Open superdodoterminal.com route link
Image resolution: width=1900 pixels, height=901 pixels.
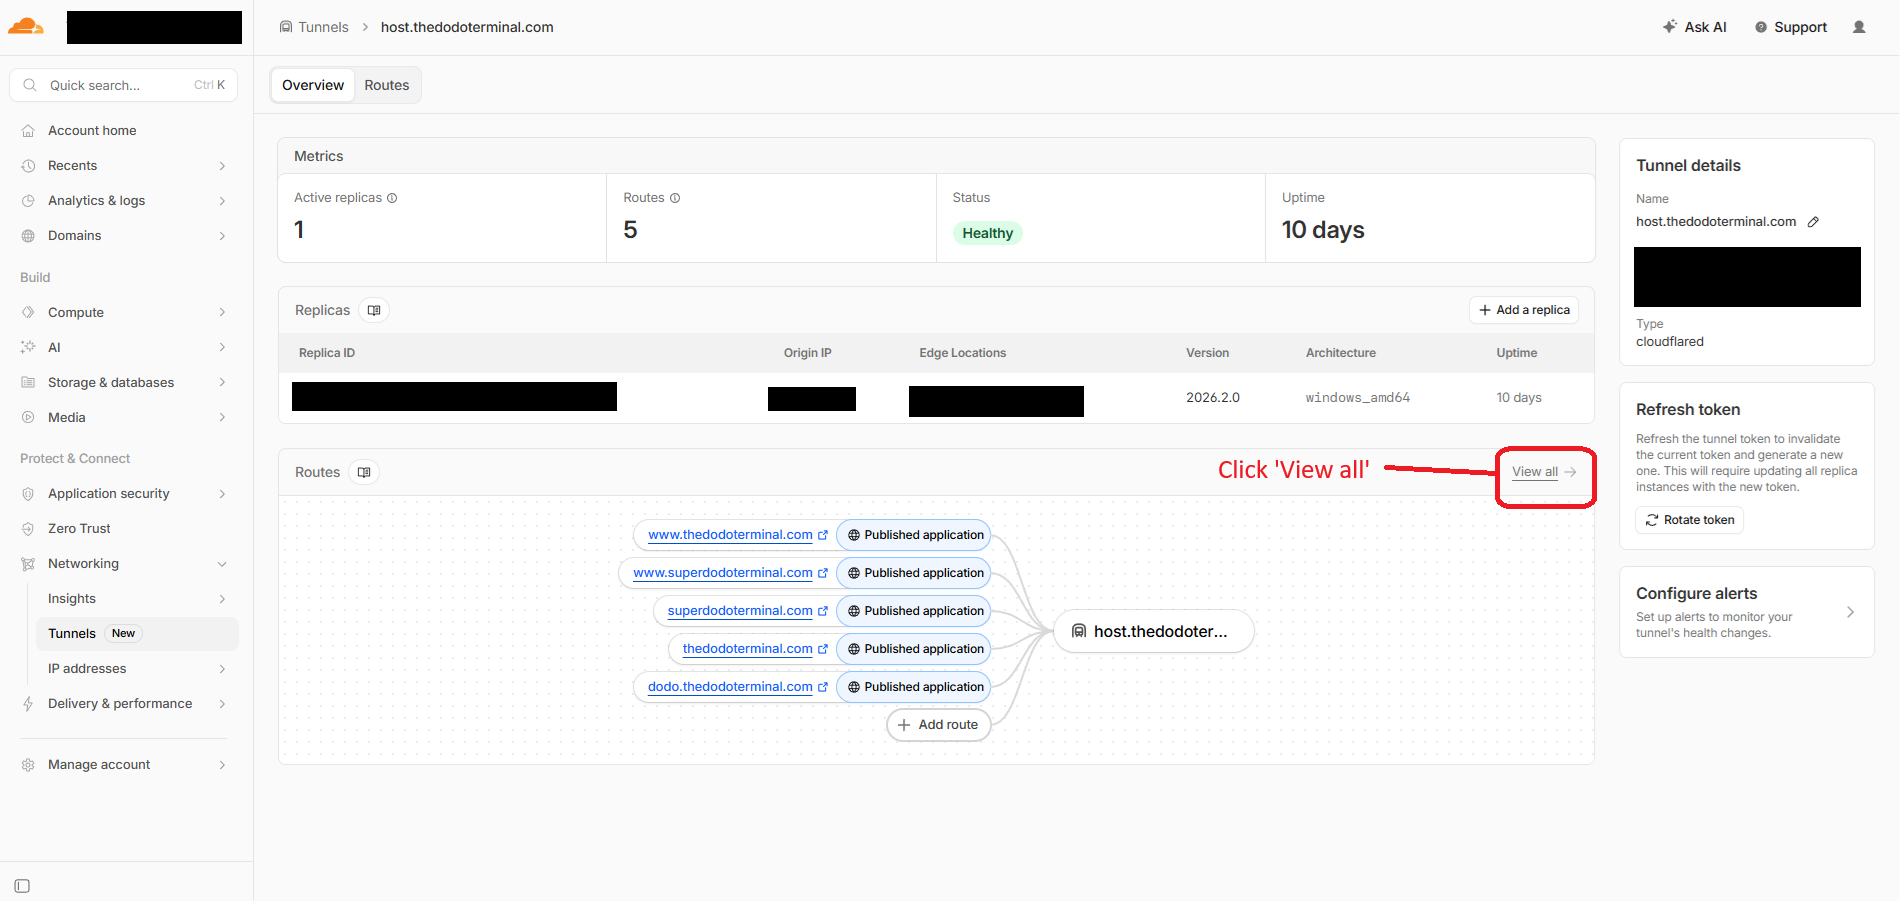point(740,611)
